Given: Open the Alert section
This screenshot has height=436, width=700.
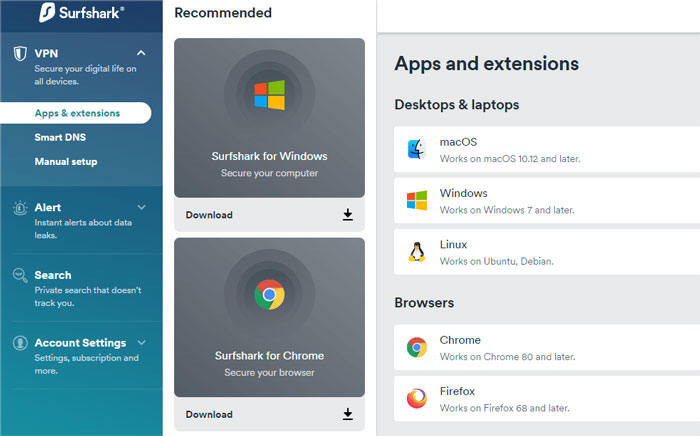Looking at the screenshot, I should pyautogui.click(x=48, y=208).
